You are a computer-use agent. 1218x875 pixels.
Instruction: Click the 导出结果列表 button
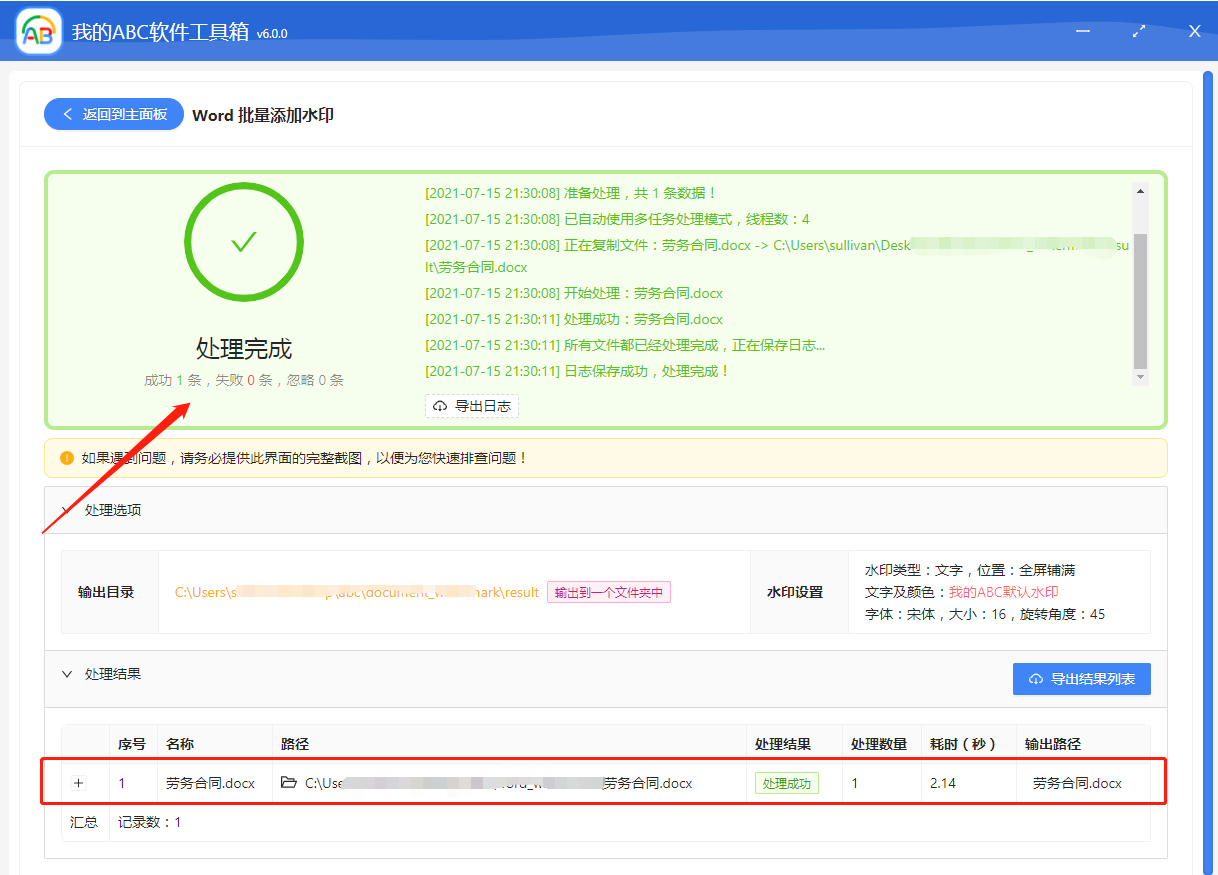[1081, 678]
